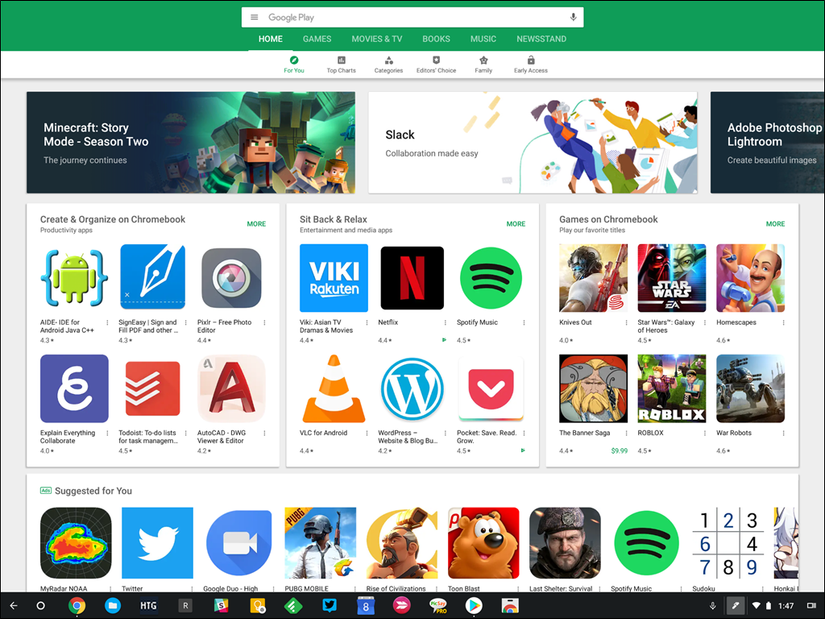Open the AutoCAD app icon
Image resolution: width=825 pixels, height=619 pixels.
click(x=232, y=388)
